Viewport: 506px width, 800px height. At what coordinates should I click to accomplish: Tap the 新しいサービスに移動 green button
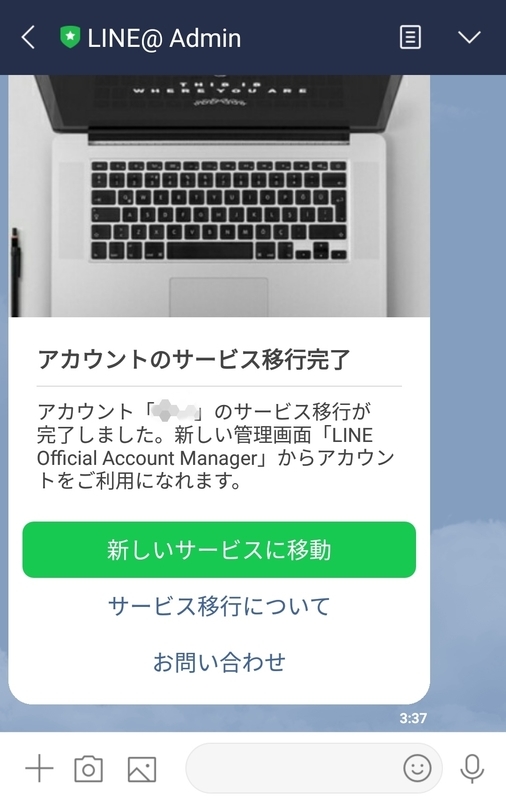click(x=219, y=549)
